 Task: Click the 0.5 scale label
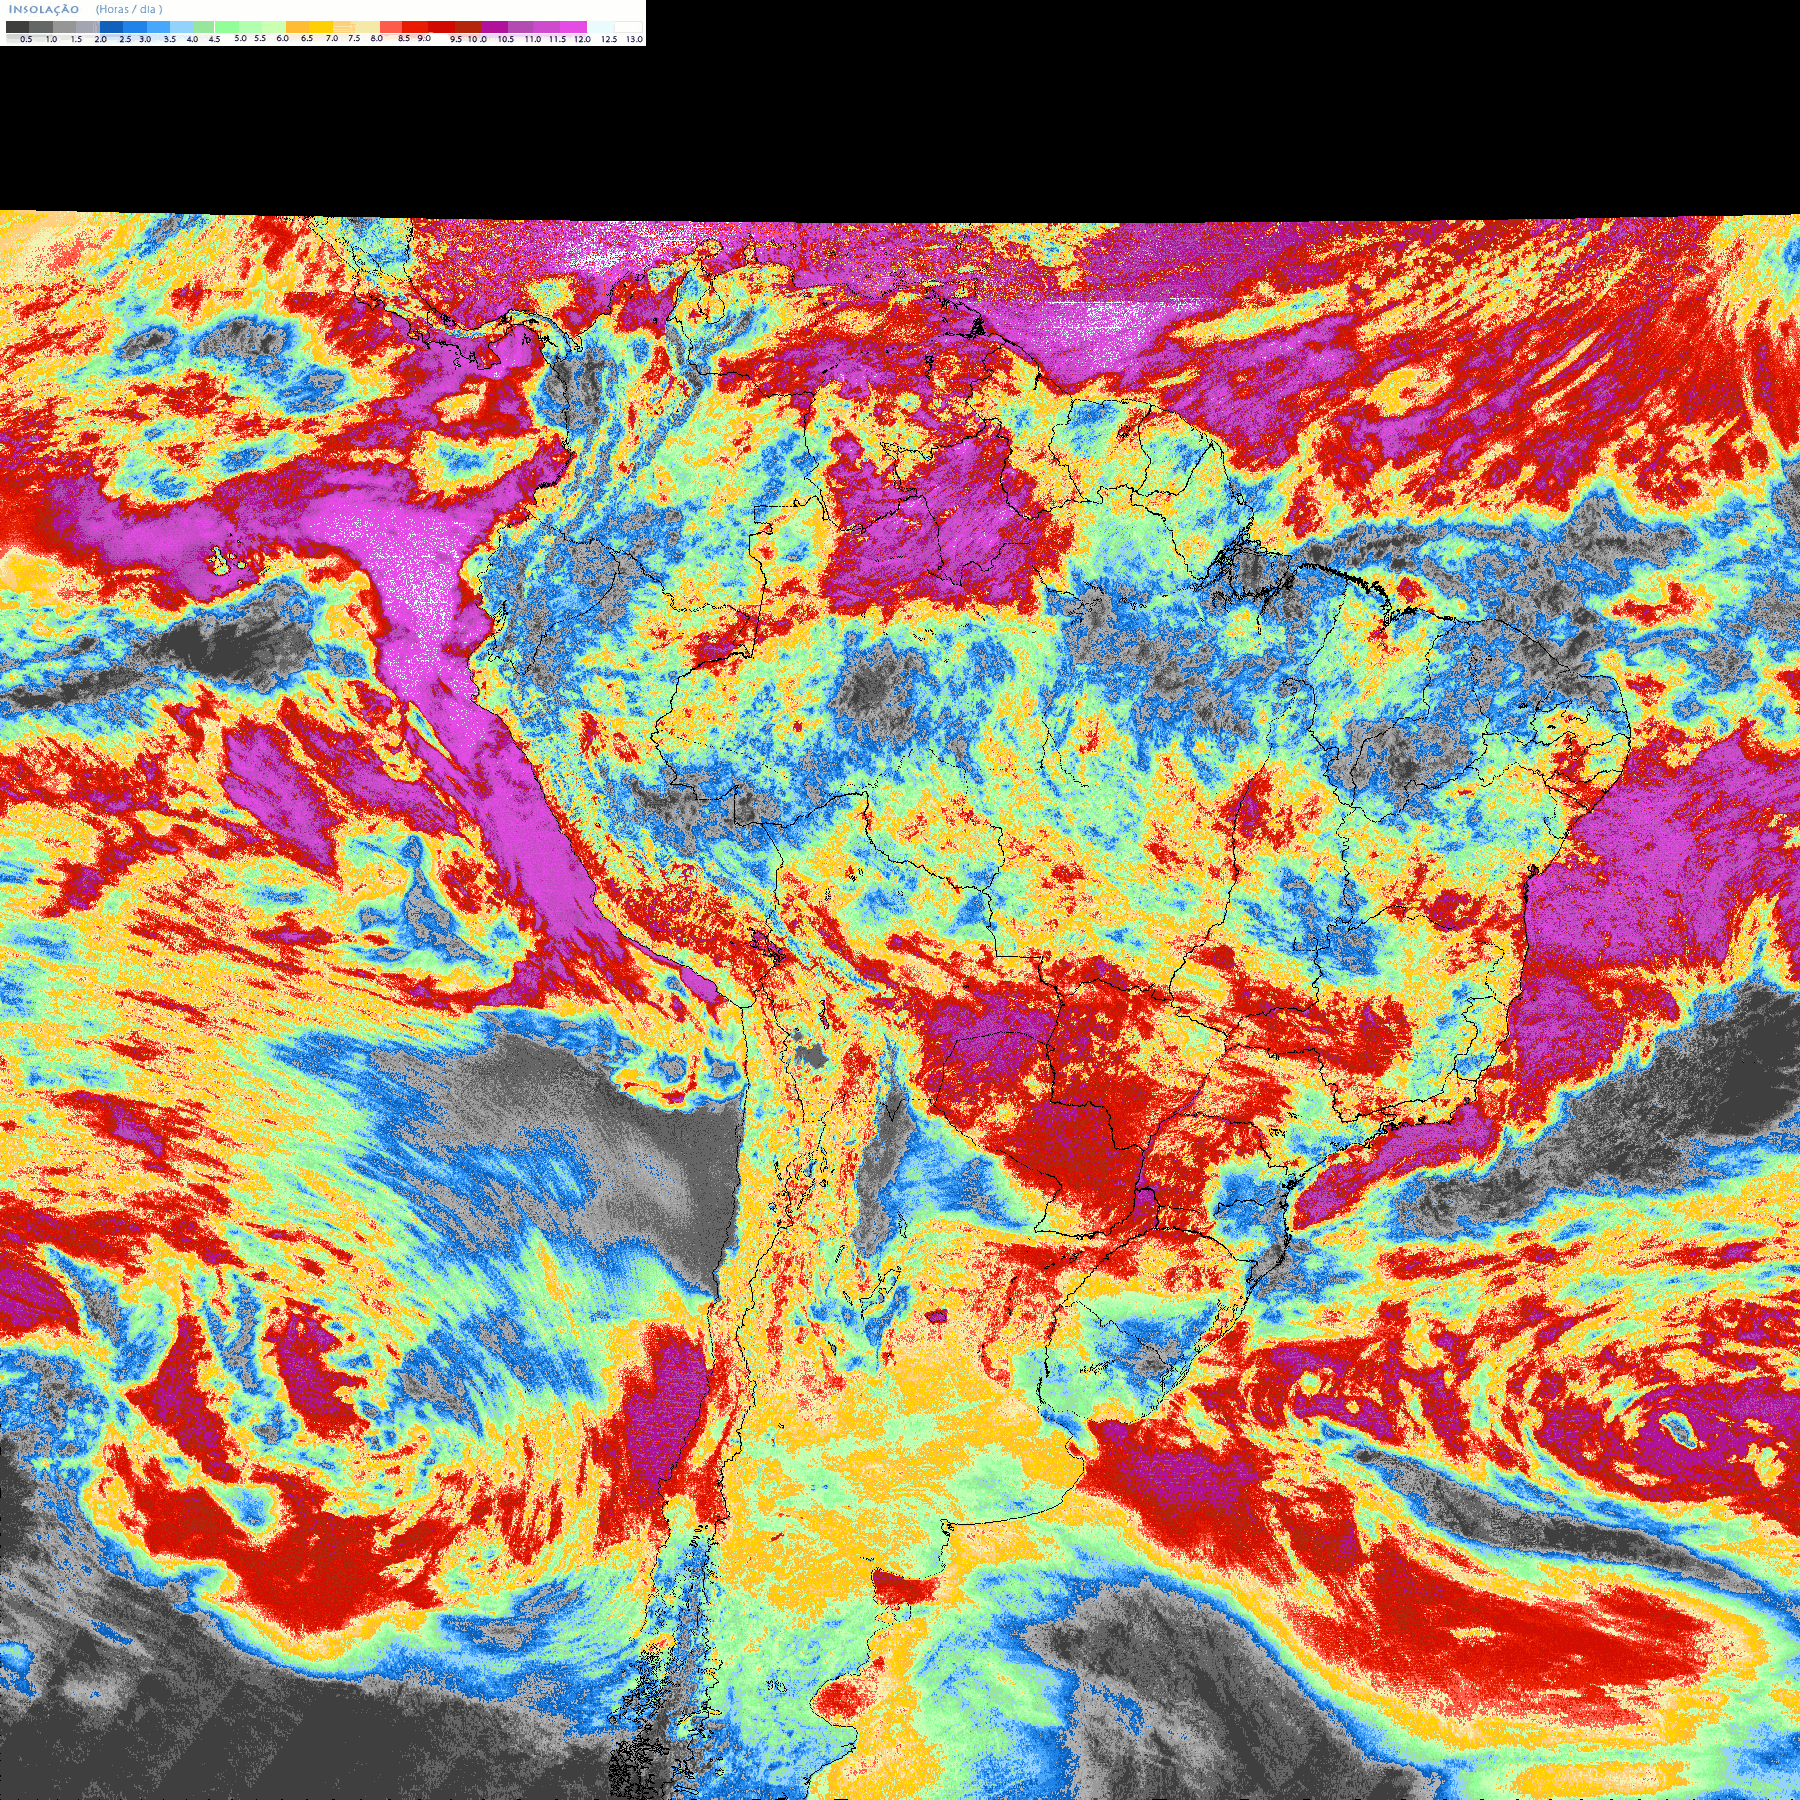click(26, 39)
